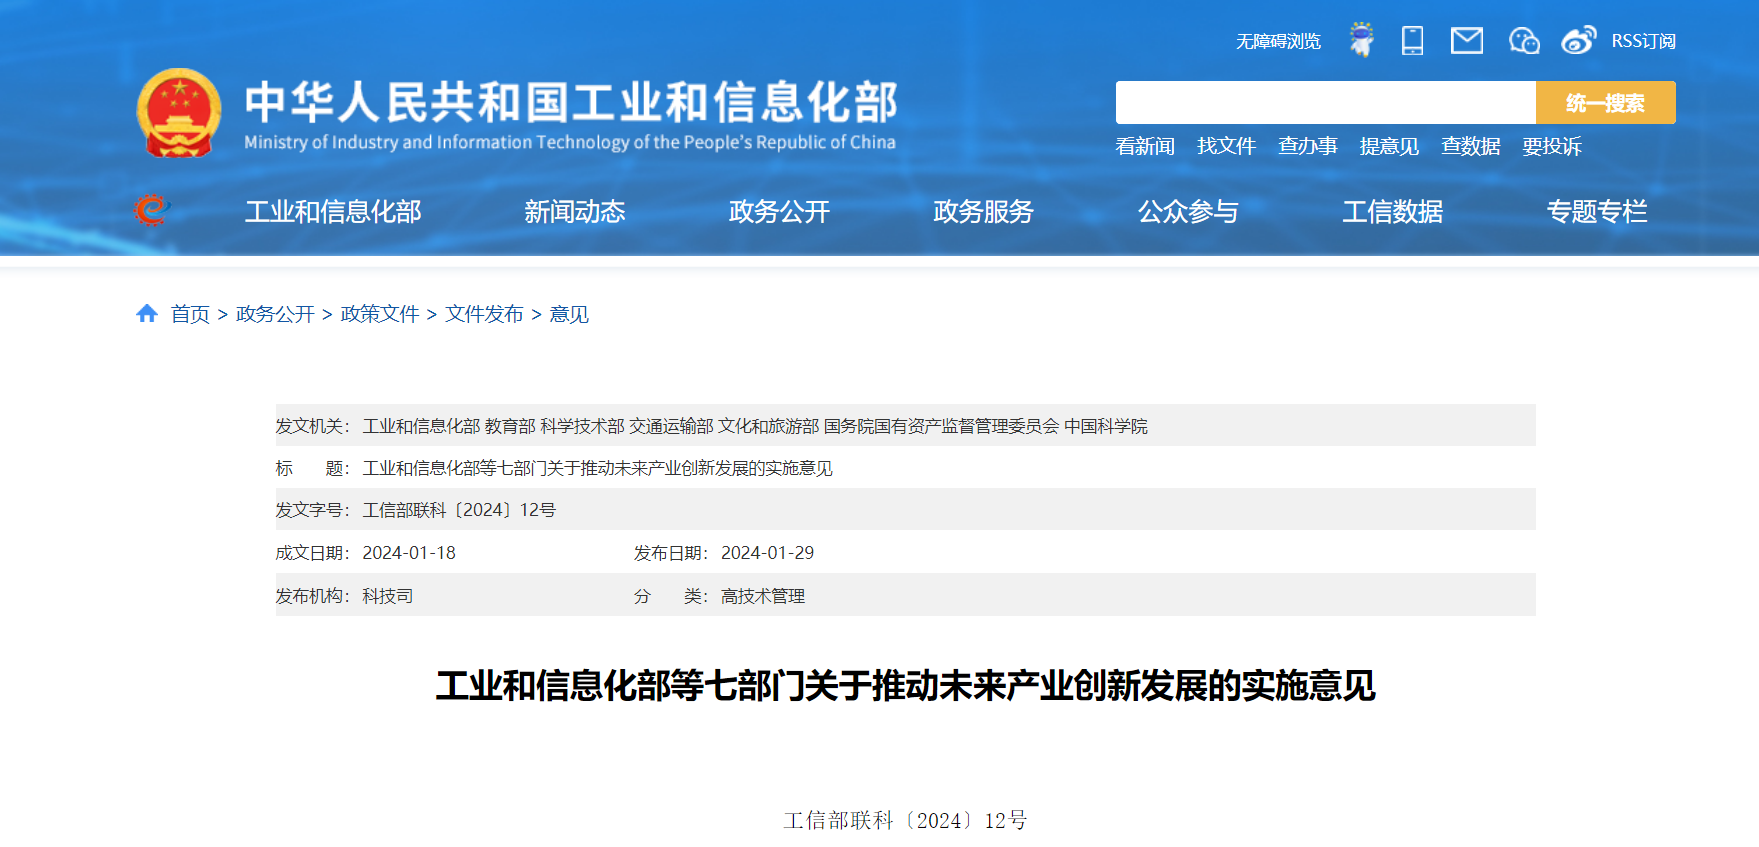
Task: Go to 工信数据 navigation item
Action: click(x=1392, y=211)
